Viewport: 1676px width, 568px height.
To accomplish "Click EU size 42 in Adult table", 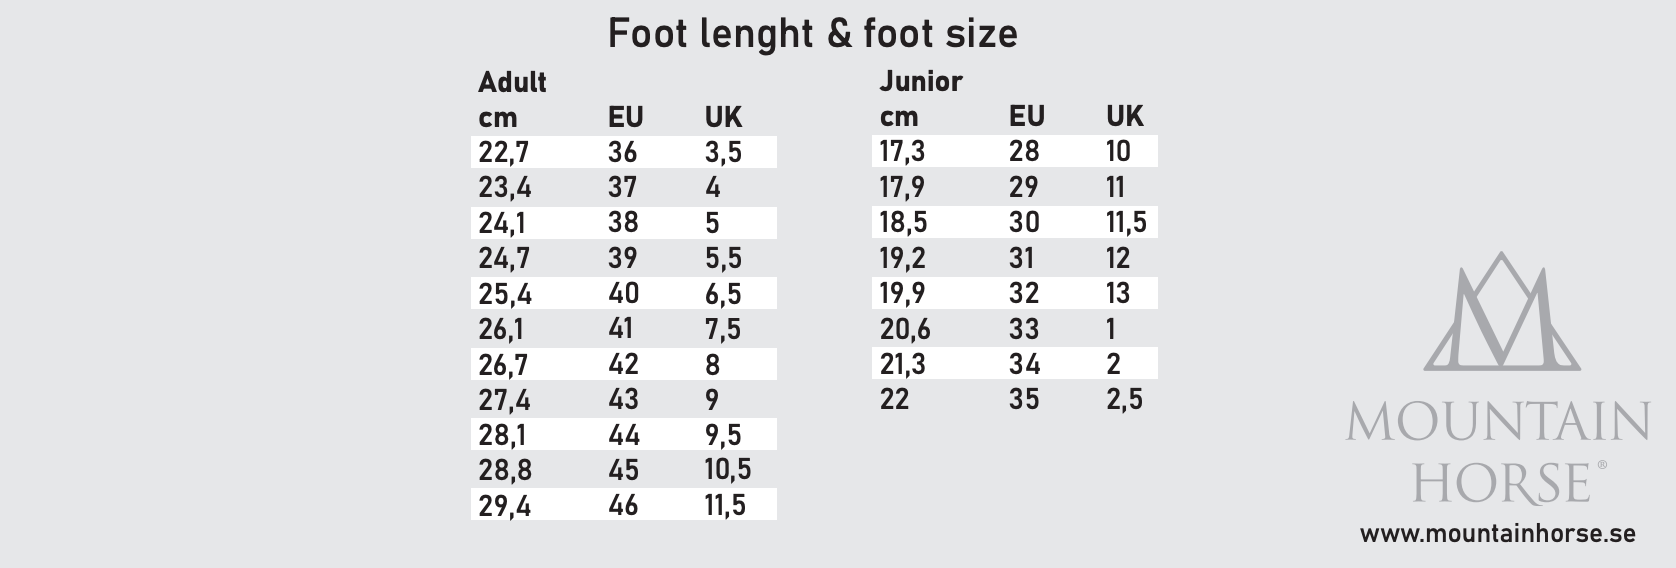I will pos(622,364).
